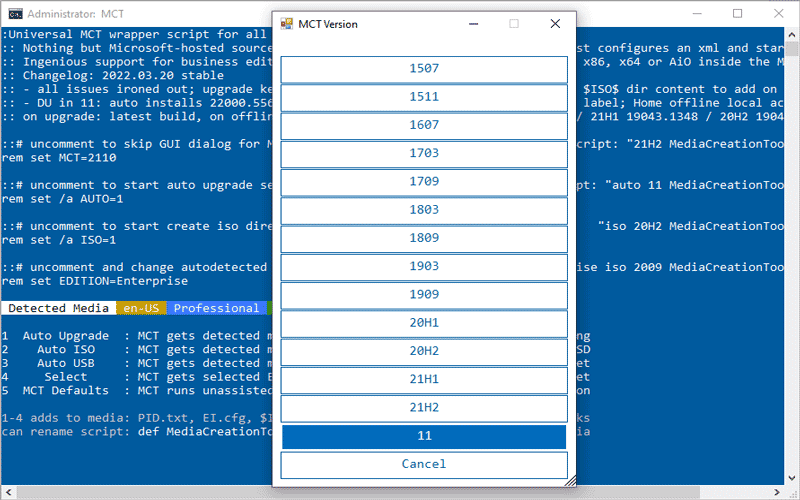Screen dimensions: 800x500
Task: Click the 'Select' option text in console
Action: point(66,377)
